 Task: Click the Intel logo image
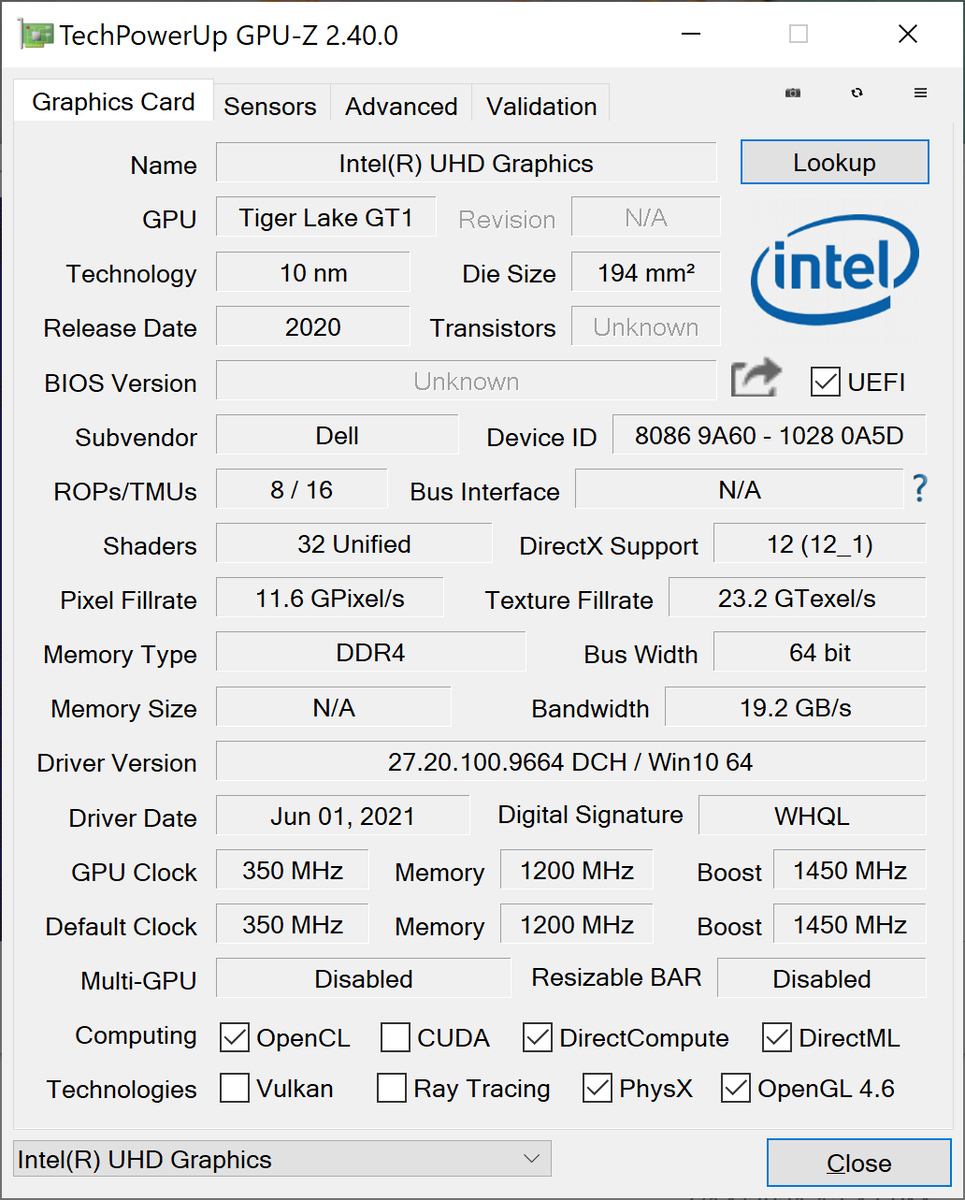[834, 273]
